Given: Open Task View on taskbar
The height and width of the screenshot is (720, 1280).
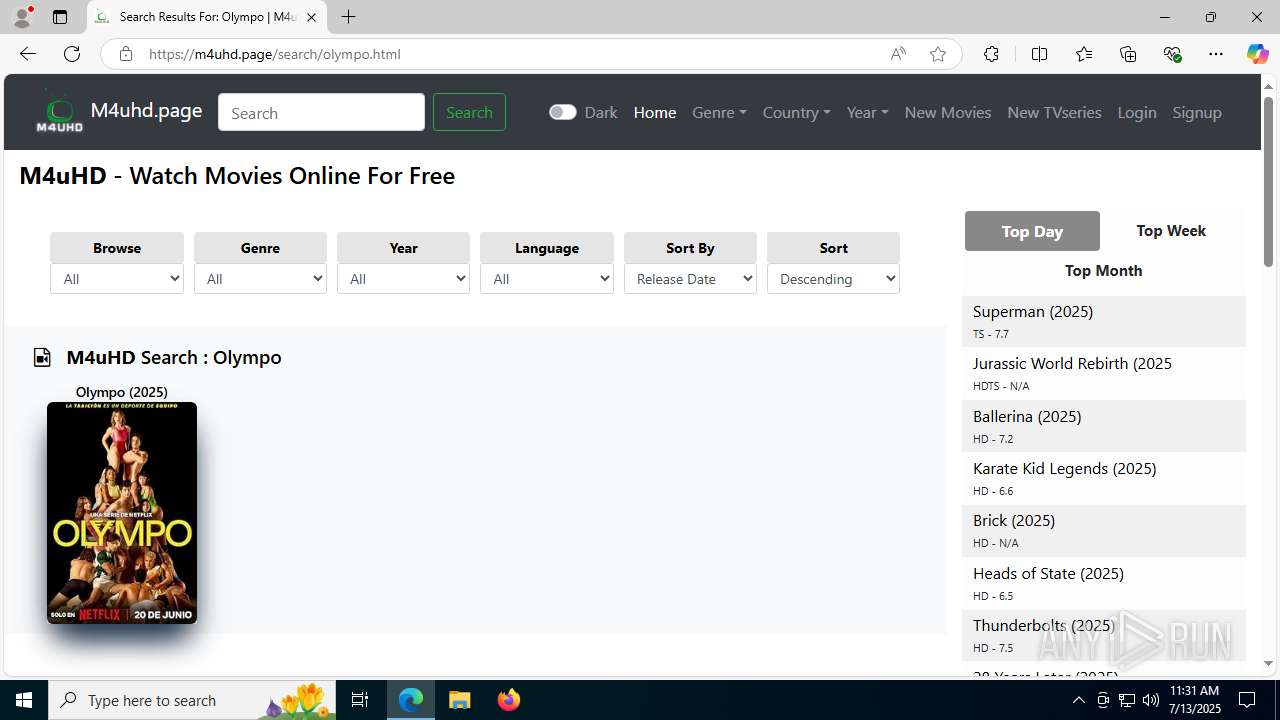Looking at the screenshot, I should pyautogui.click(x=360, y=700).
